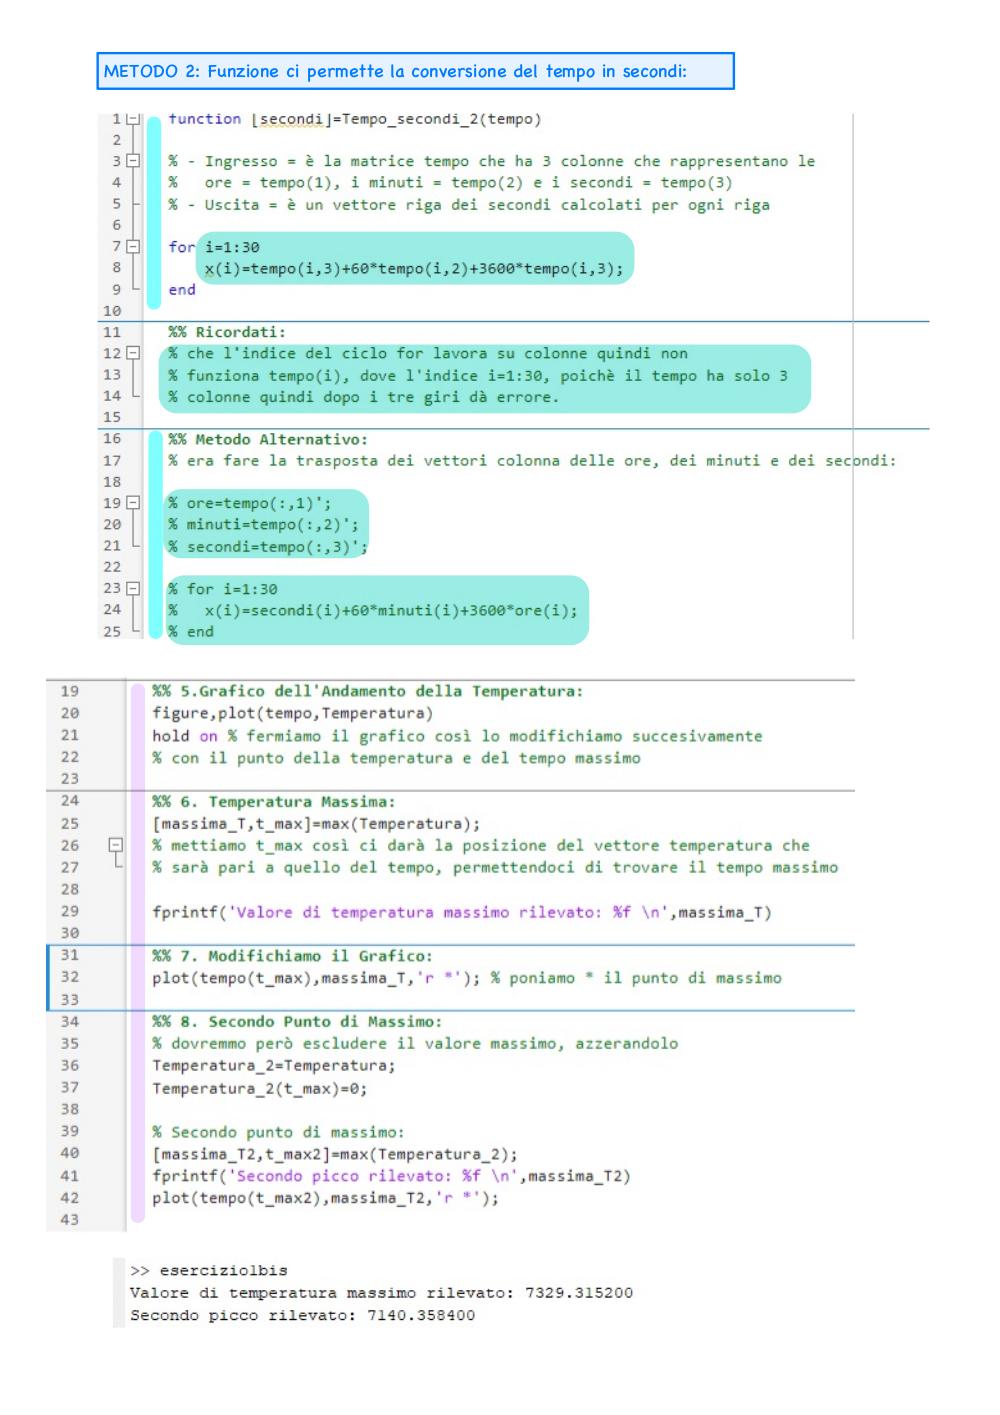The height and width of the screenshot is (1415, 1000).
Task: Click the [massima_T2,t_max2]=max(Temperatura_2); line
Action: (335, 1154)
